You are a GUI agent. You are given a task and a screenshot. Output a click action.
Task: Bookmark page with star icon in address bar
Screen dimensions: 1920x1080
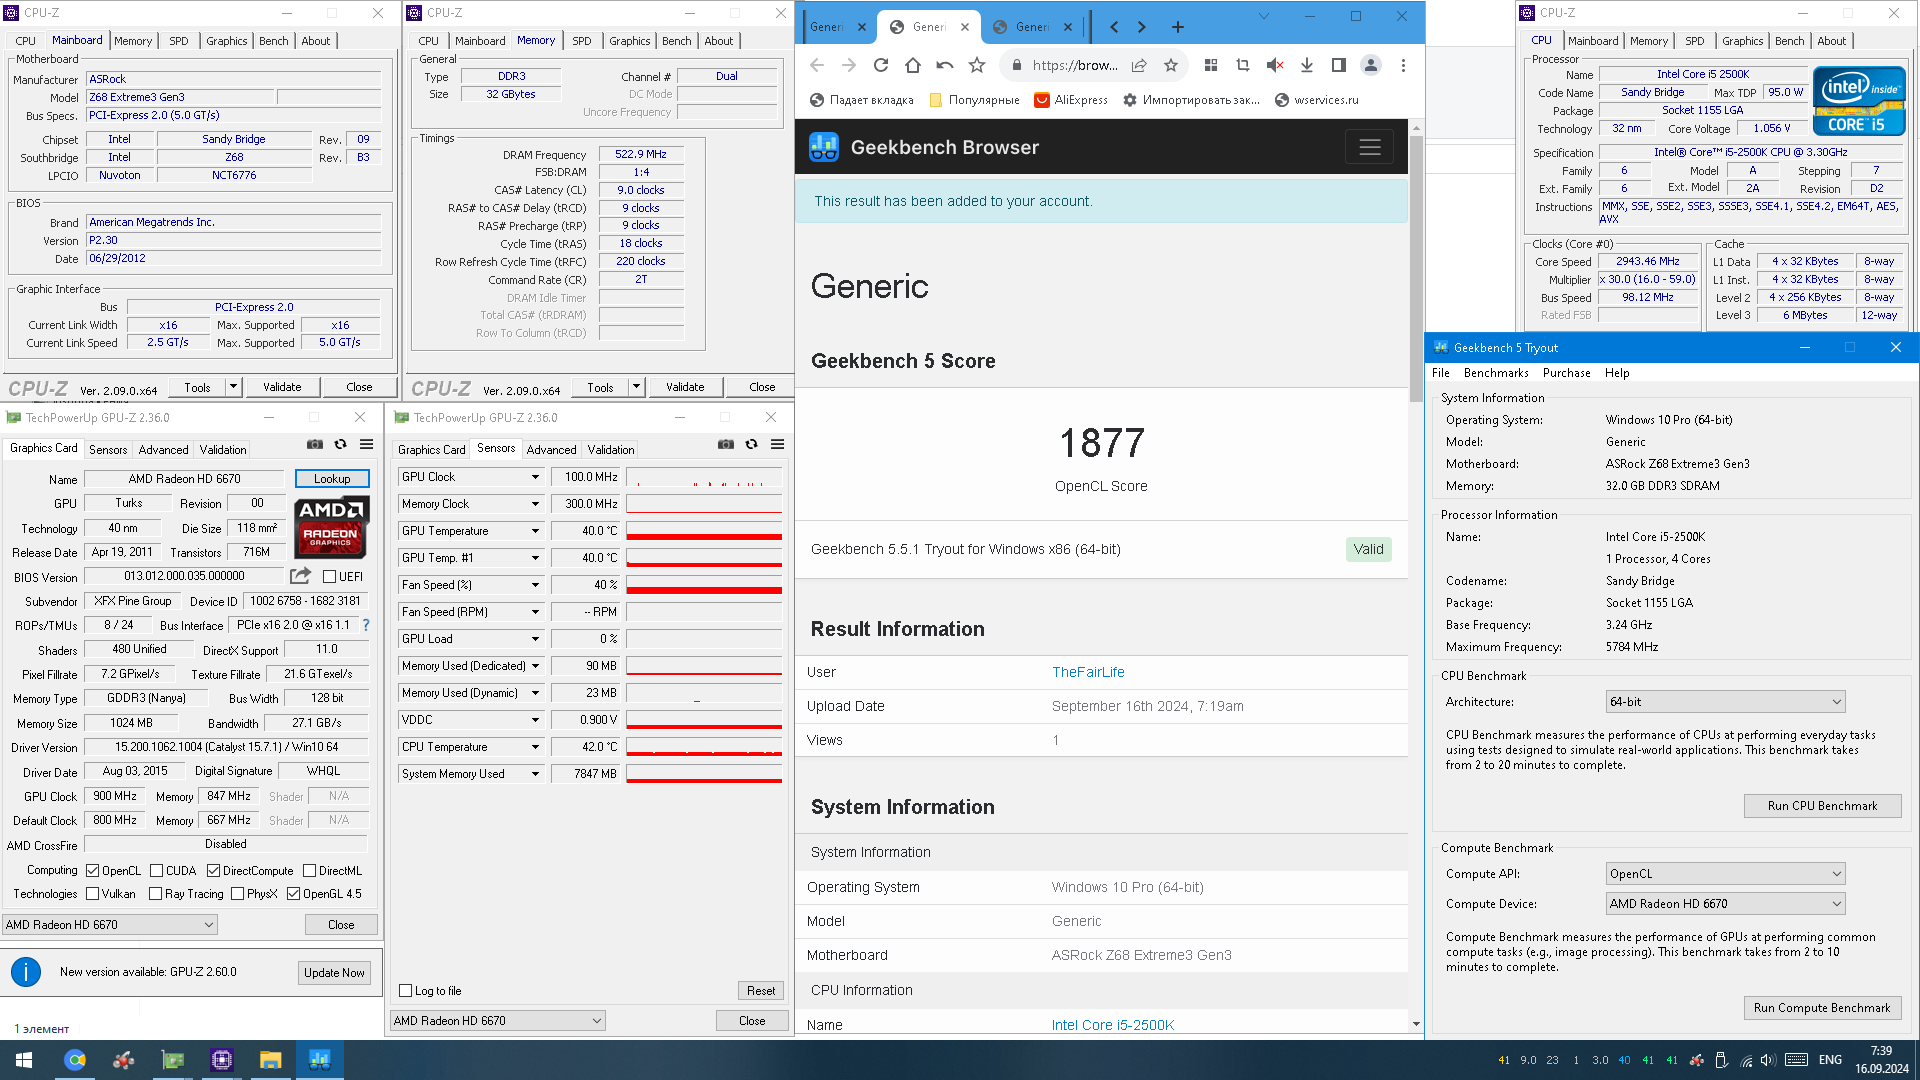(x=1170, y=65)
